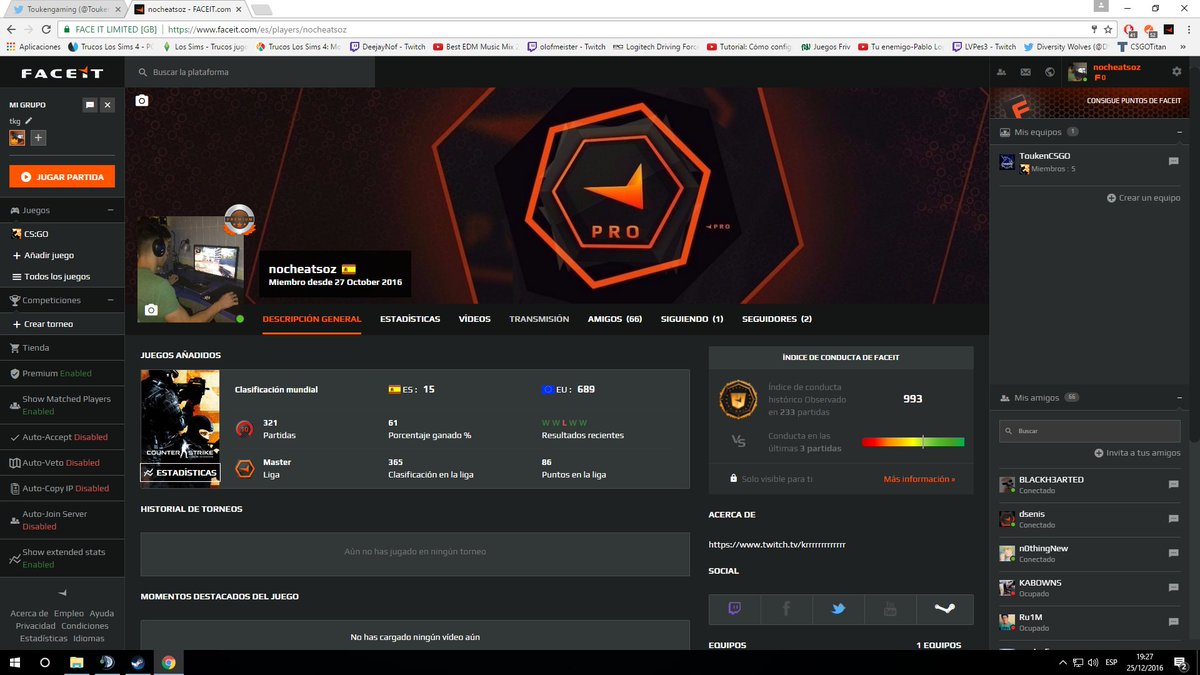Collapse the left sidebar with the arrow
1200x675 pixels.
click(x=62, y=593)
